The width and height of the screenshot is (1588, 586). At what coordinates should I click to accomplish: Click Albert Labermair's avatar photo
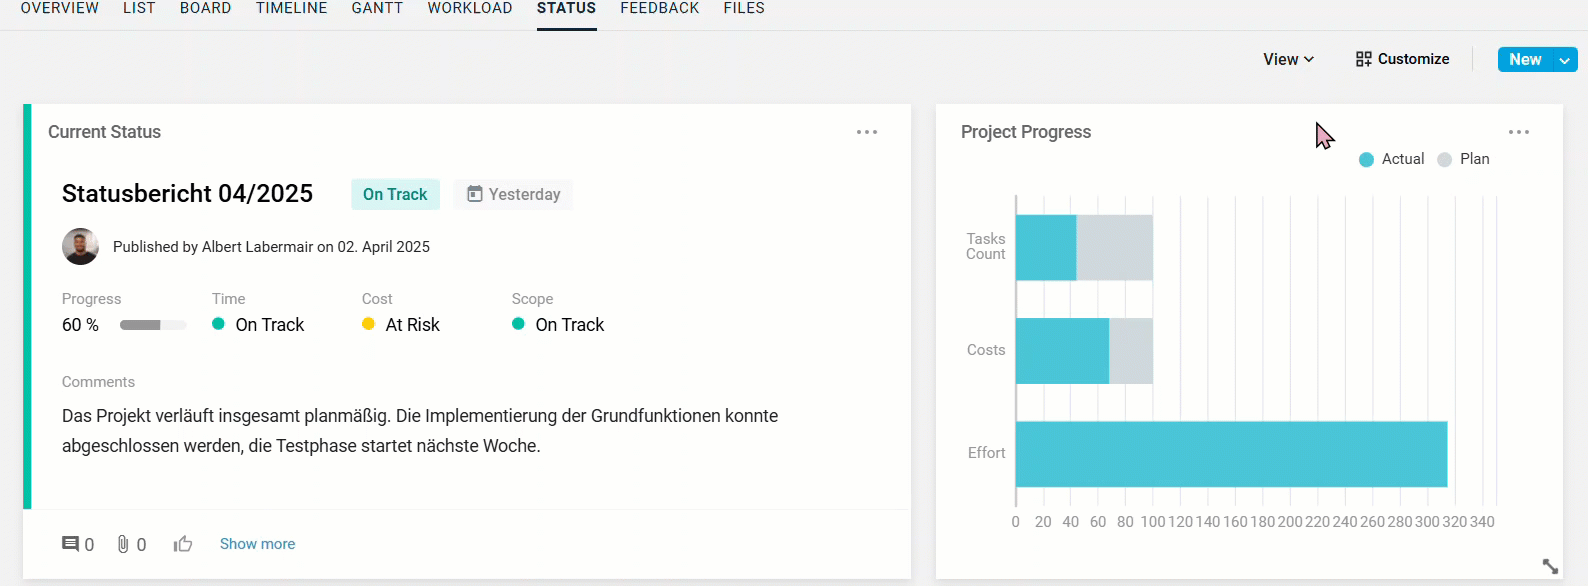pos(80,247)
